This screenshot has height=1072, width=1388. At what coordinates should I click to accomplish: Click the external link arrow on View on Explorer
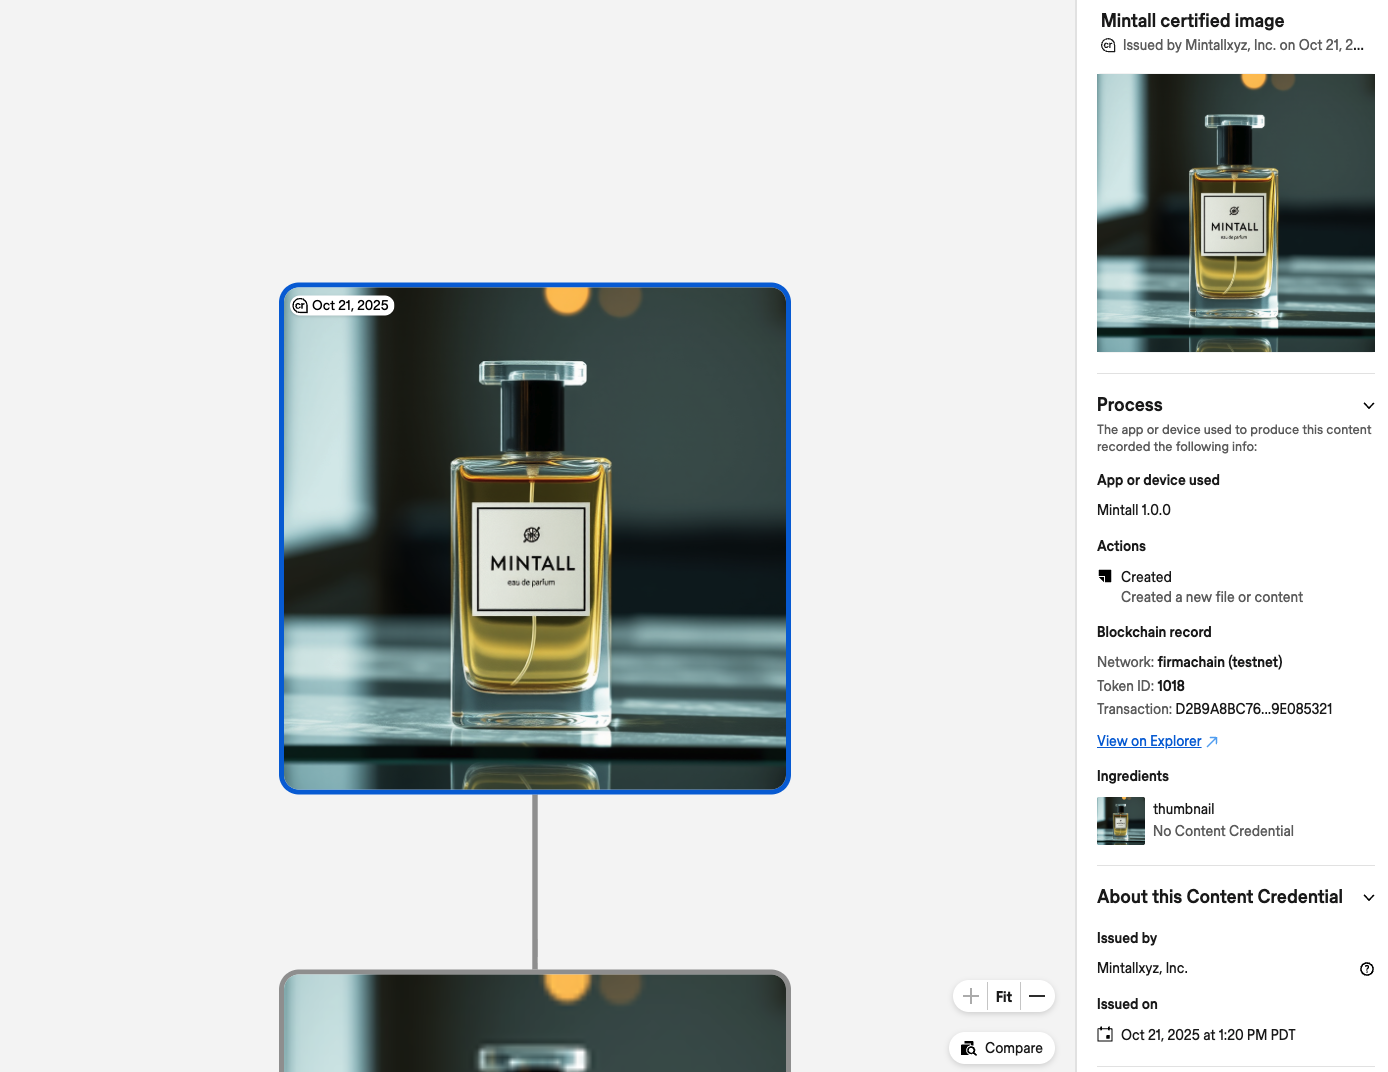(x=1213, y=742)
